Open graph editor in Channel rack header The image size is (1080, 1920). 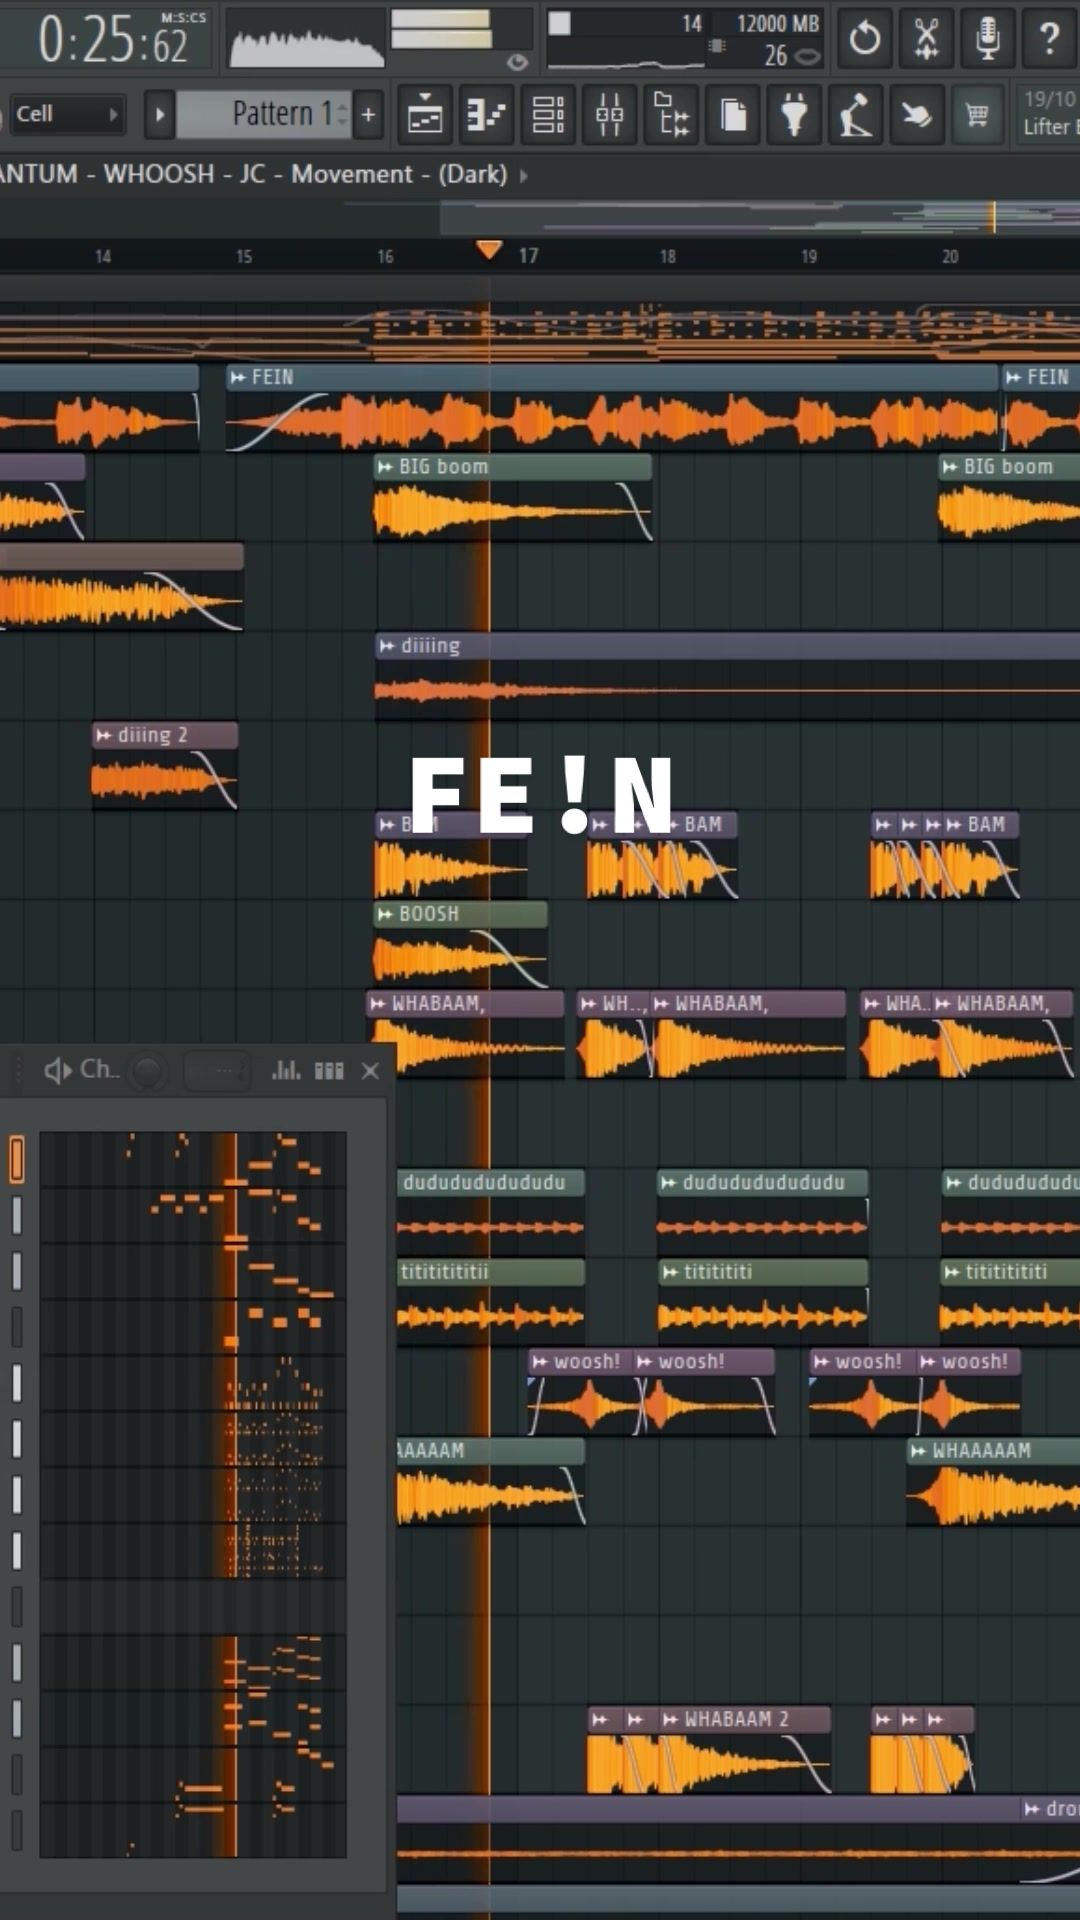(x=286, y=1070)
